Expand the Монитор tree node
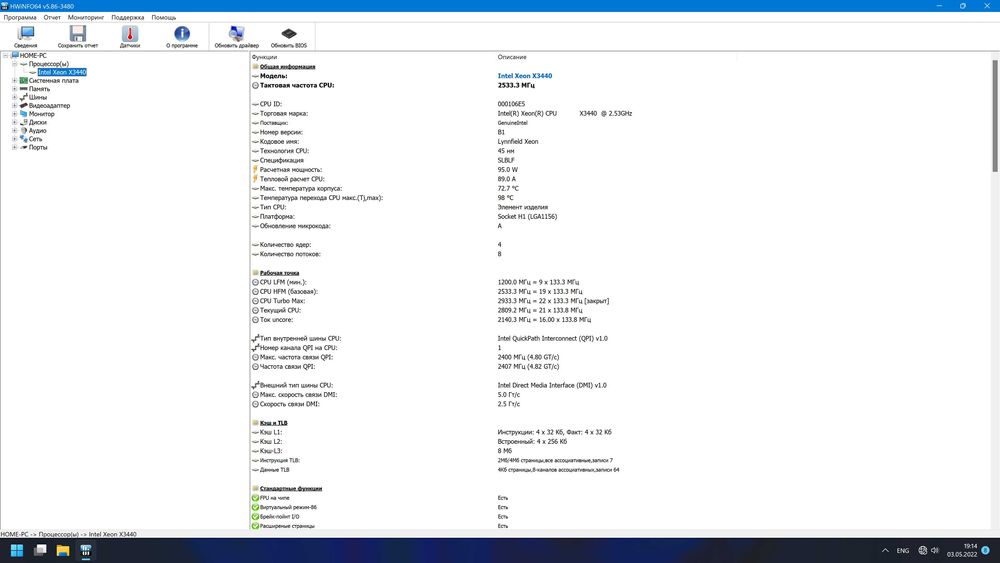Screen dimensions: 1000x563 [x=15, y=113]
